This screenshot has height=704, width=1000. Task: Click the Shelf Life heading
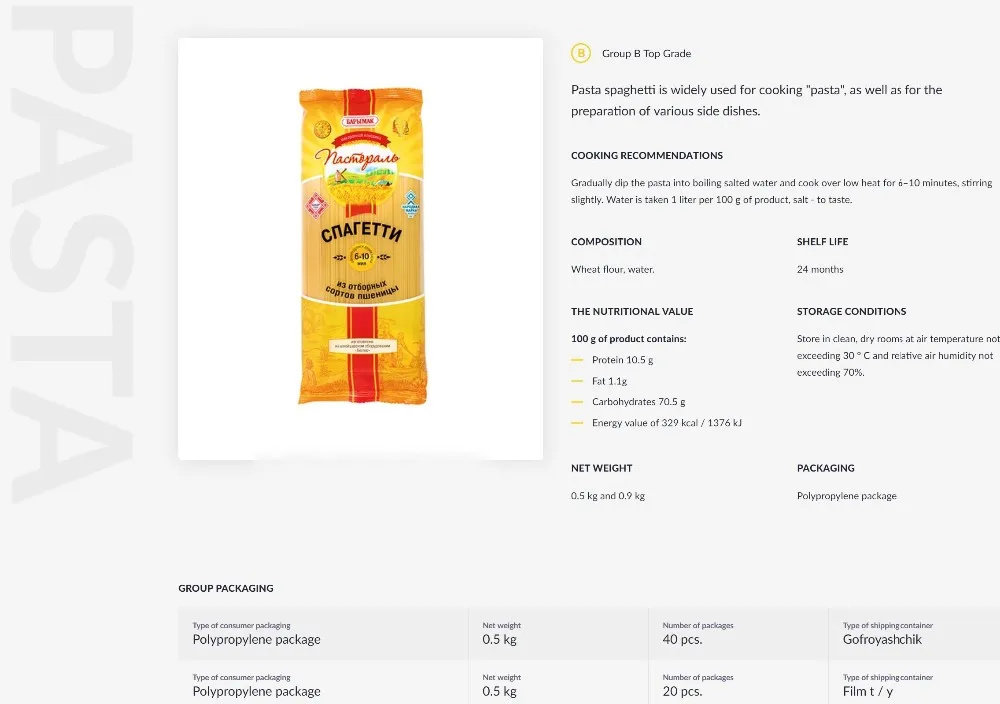point(822,242)
